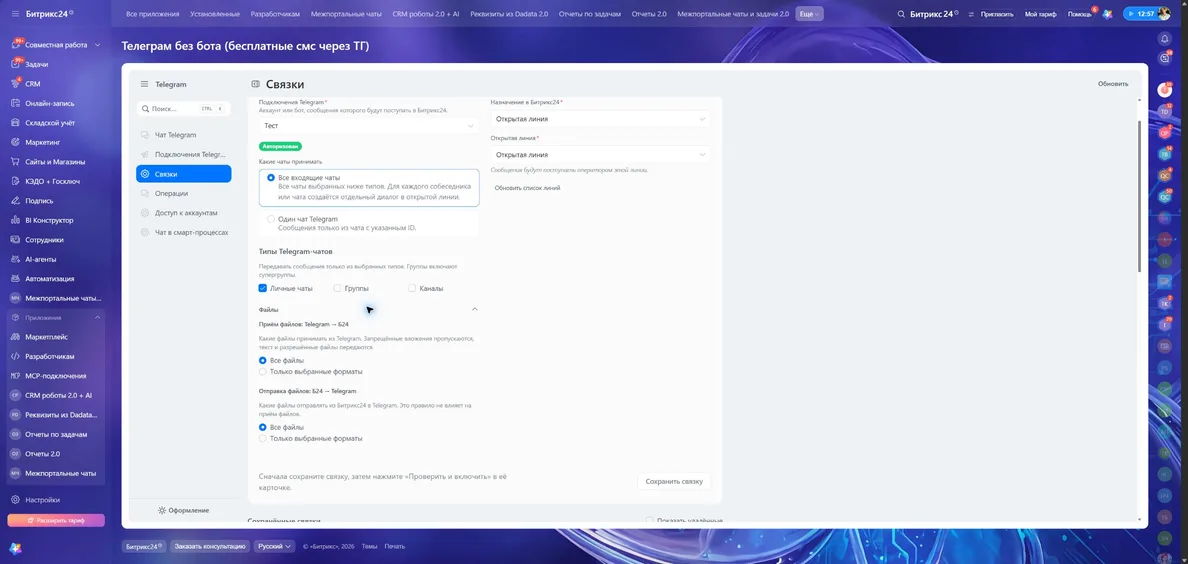Check the Каналы checkbox
This screenshot has height=564, width=1188.
coord(412,289)
